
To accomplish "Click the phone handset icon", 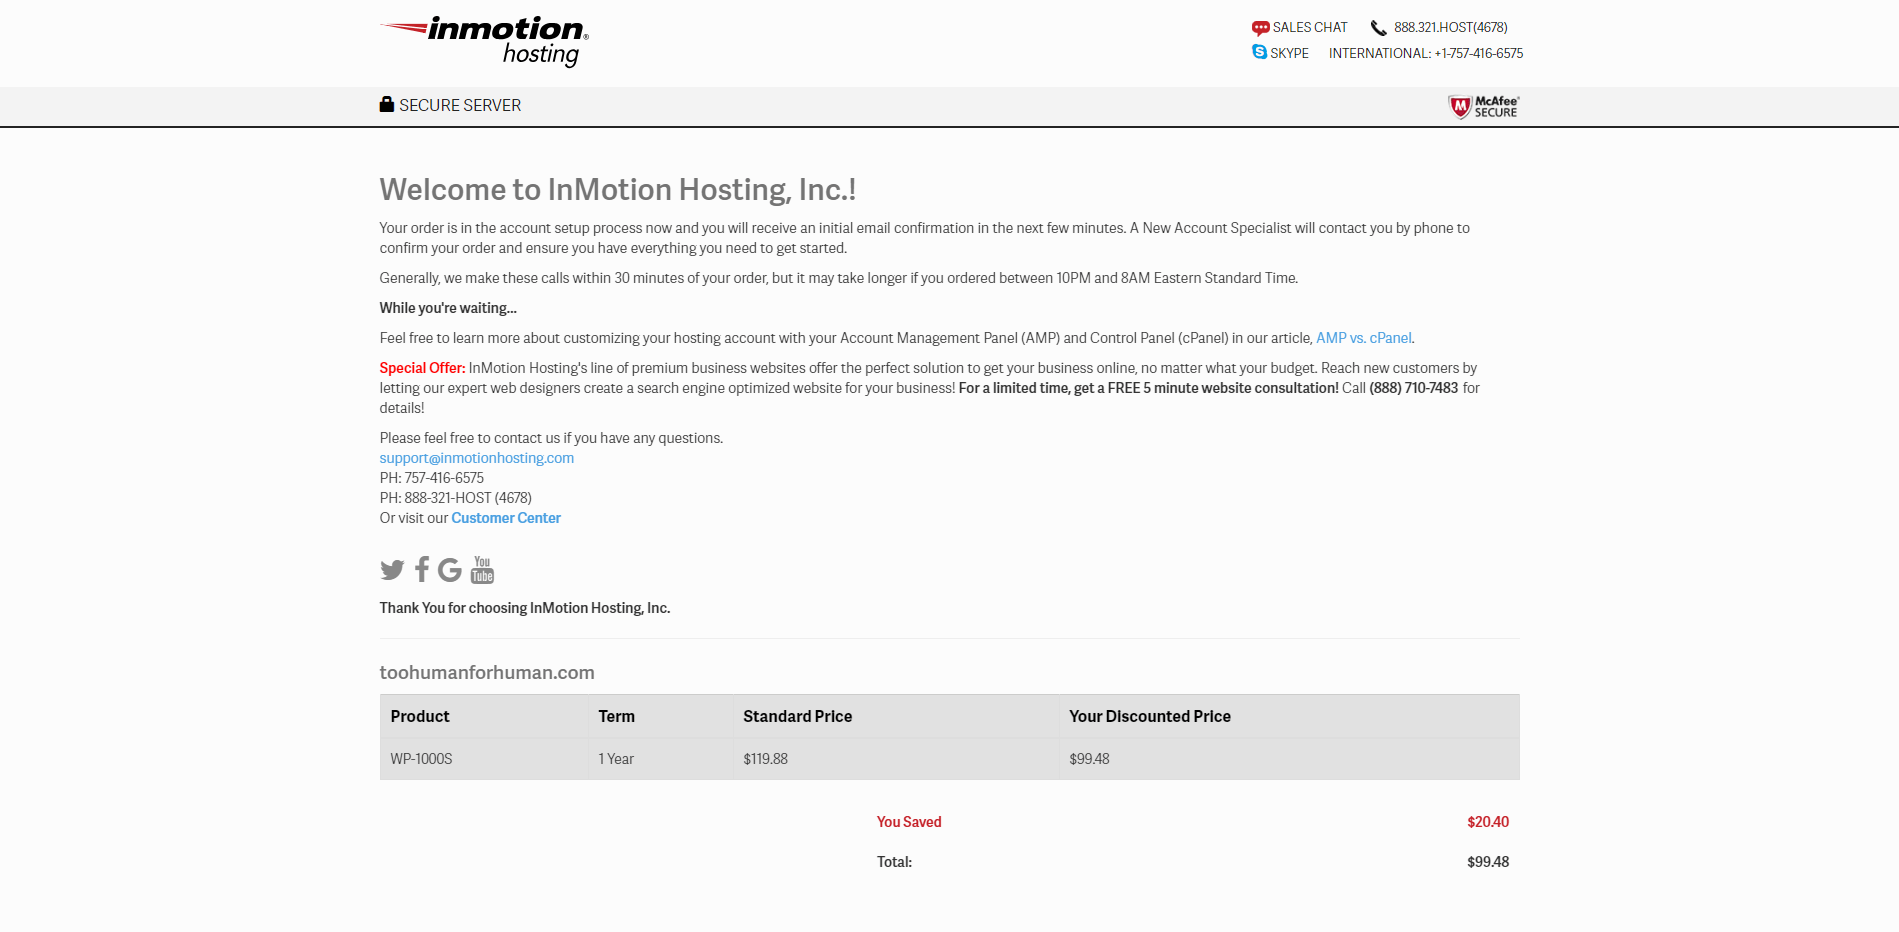I will [x=1378, y=28].
